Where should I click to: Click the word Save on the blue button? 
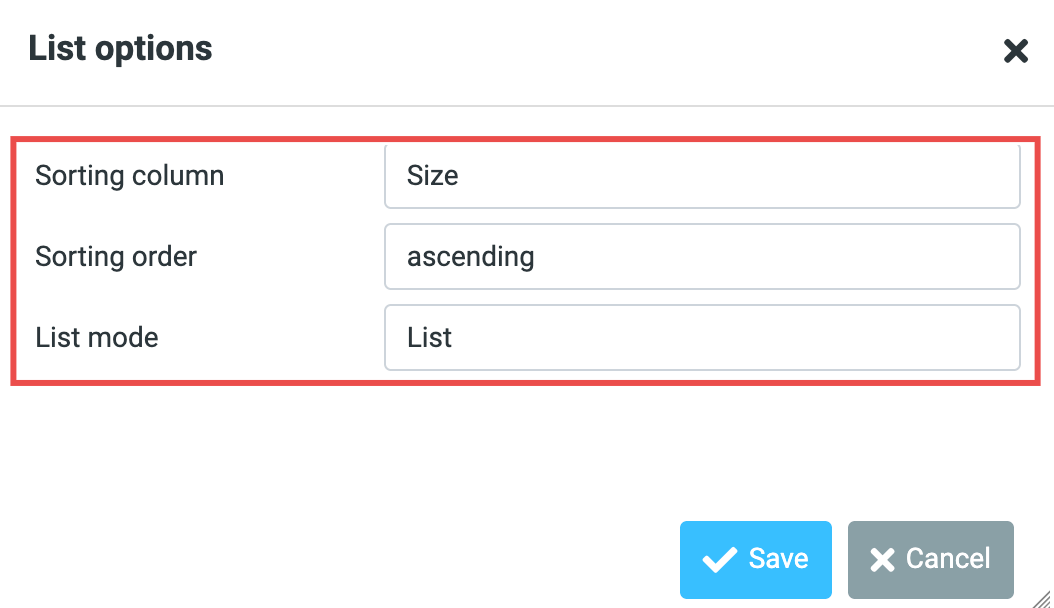pos(779,559)
